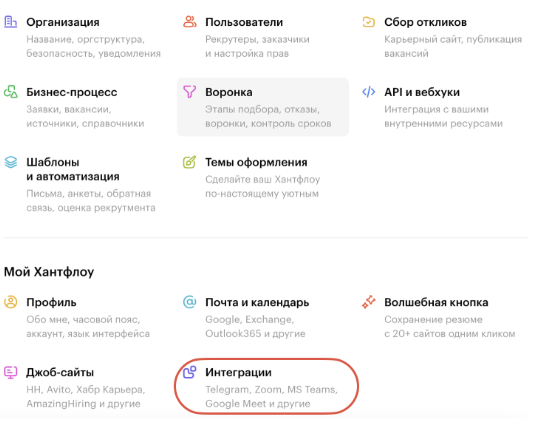Open Джоб-сайты settings link
533x433 pixels.
pos(60,373)
